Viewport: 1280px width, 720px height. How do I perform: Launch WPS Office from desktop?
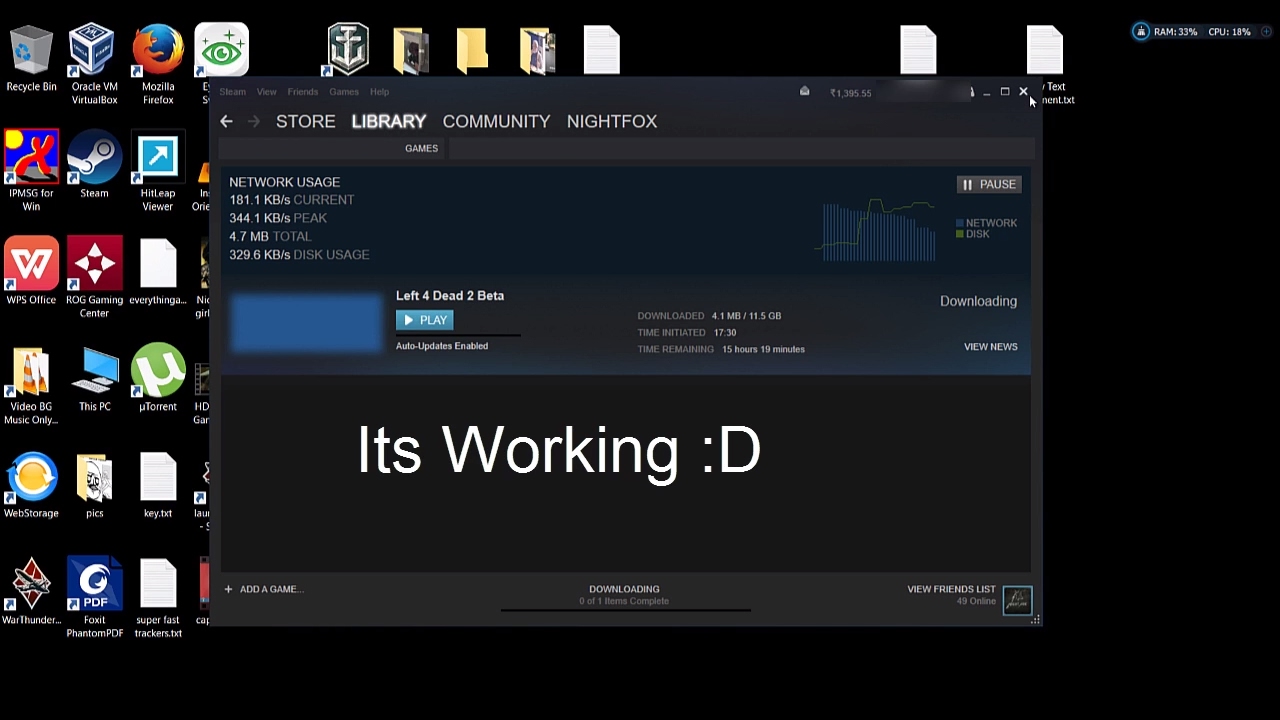pyautogui.click(x=31, y=272)
